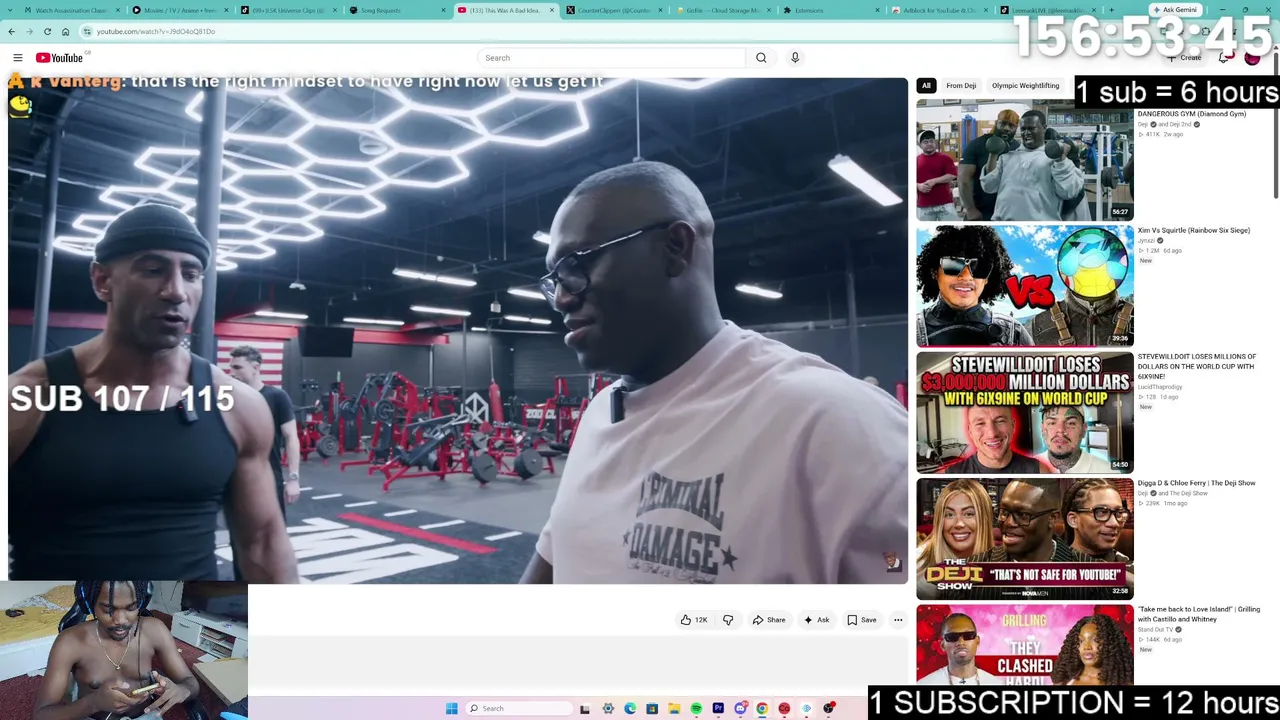Viewport: 1280px width, 720px height.
Task: Go to the YouTube home logo
Action: (60, 58)
